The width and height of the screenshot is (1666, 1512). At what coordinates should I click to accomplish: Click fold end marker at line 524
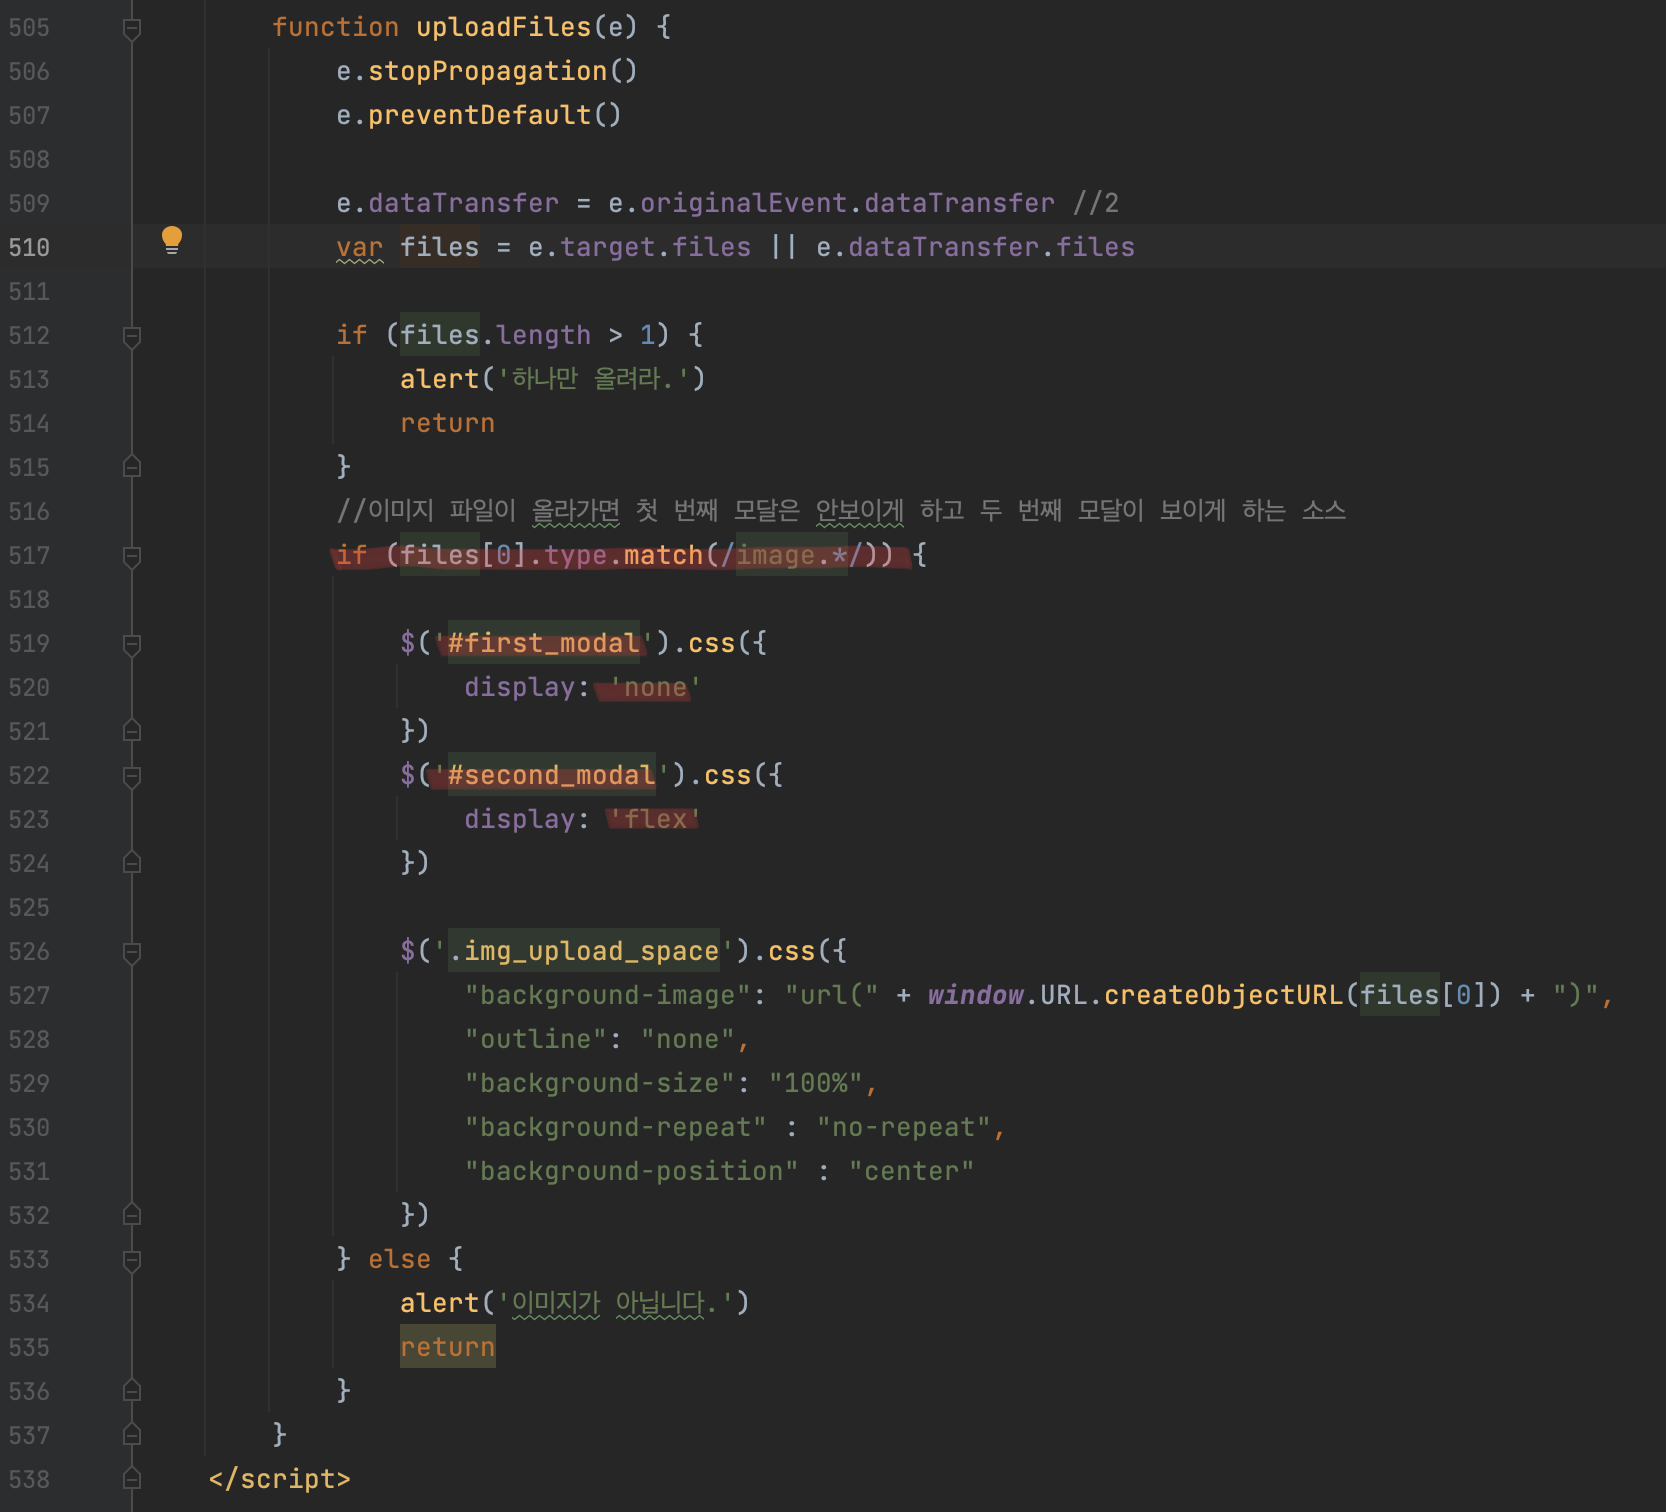(x=132, y=863)
